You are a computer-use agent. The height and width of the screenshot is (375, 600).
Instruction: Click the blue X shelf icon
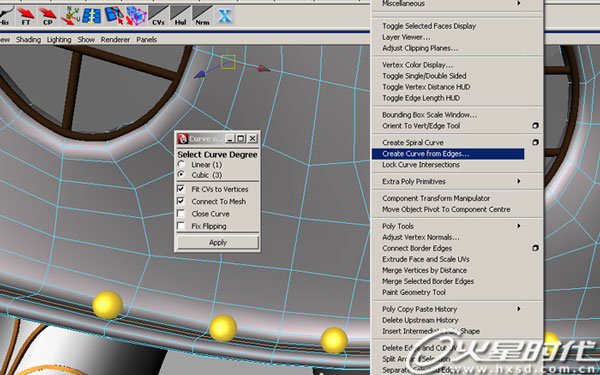(x=225, y=16)
